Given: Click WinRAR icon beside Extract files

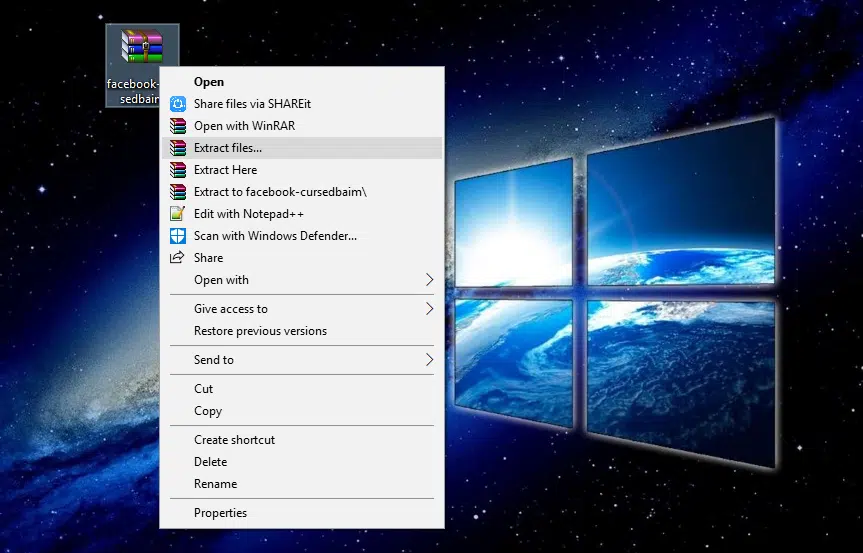Looking at the screenshot, I should [178, 148].
